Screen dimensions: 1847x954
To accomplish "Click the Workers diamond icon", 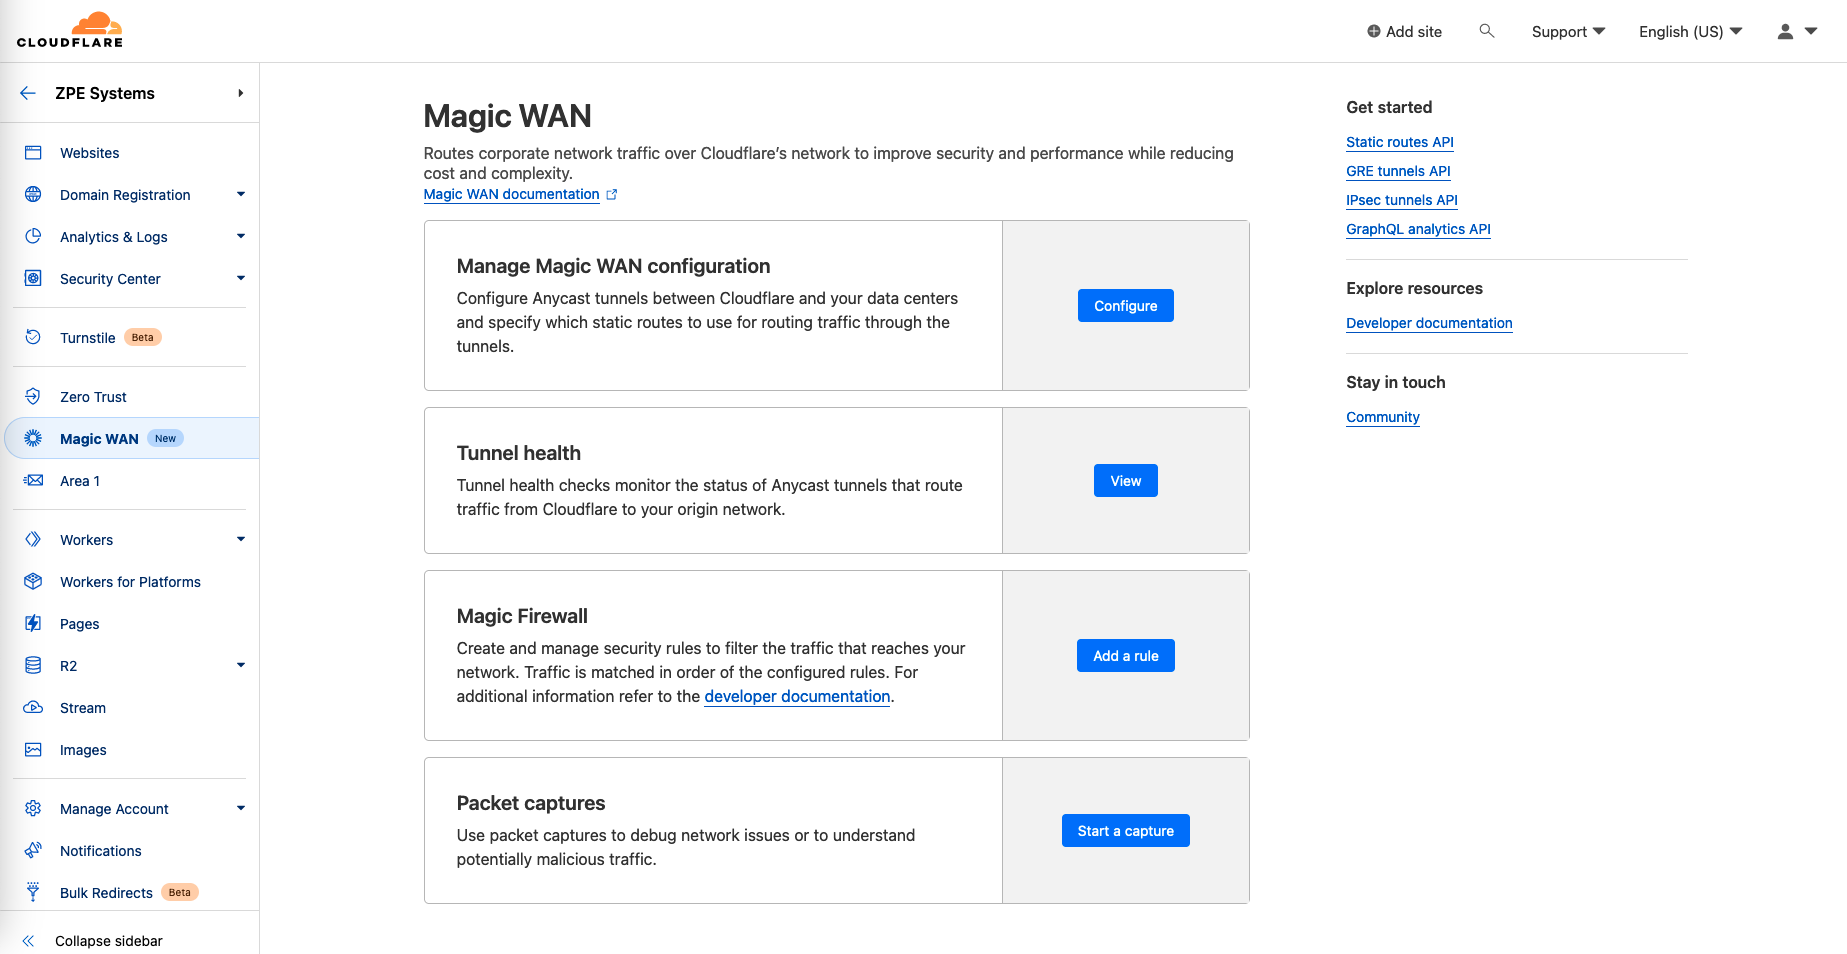I will click(33, 540).
